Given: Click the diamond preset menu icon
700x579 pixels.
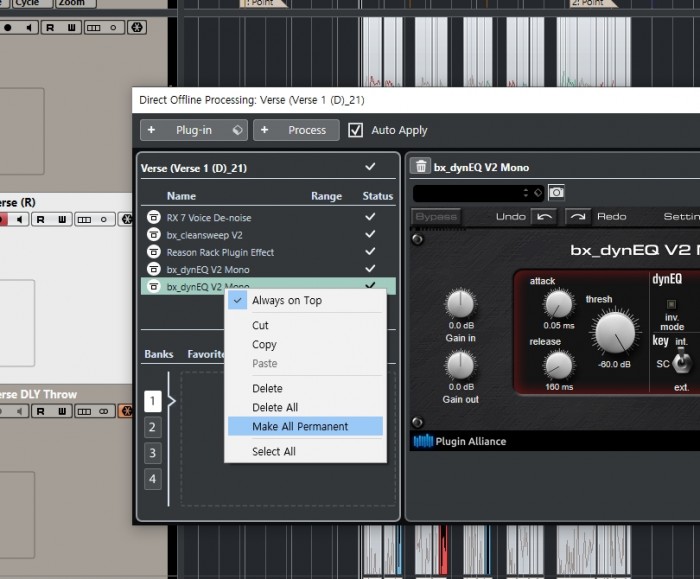Looking at the screenshot, I should [x=538, y=193].
